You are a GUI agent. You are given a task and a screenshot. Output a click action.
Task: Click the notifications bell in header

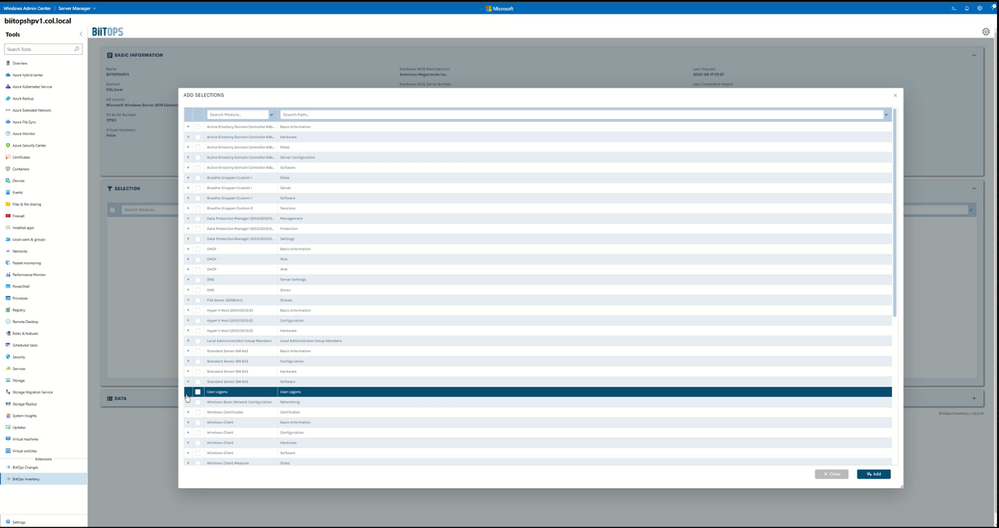[x=967, y=8]
